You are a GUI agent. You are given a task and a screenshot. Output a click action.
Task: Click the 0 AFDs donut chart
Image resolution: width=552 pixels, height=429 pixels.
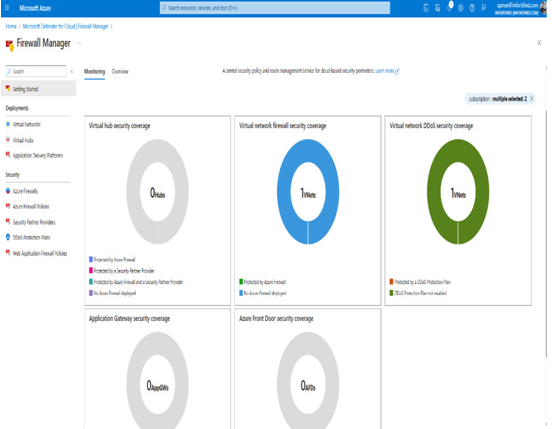tap(308, 380)
